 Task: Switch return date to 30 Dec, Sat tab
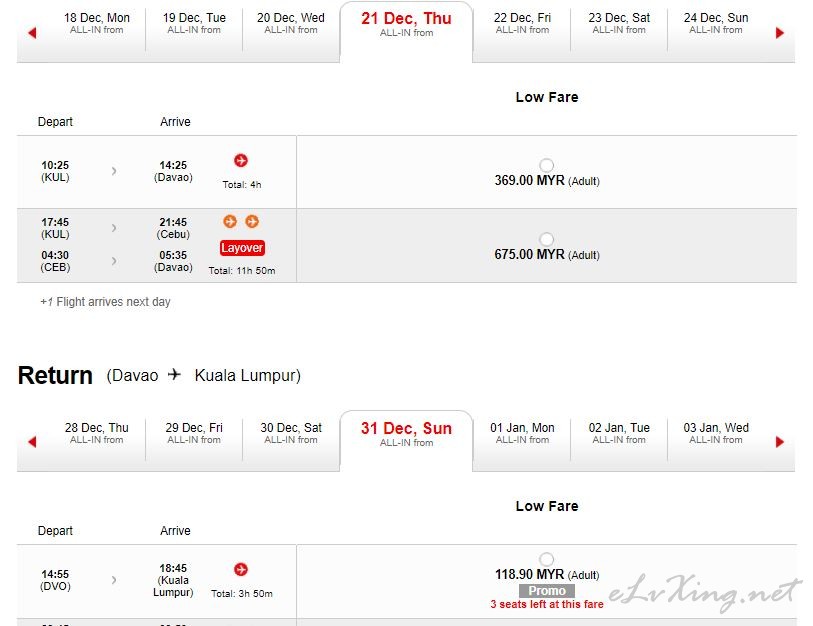(x=291, y=434)
